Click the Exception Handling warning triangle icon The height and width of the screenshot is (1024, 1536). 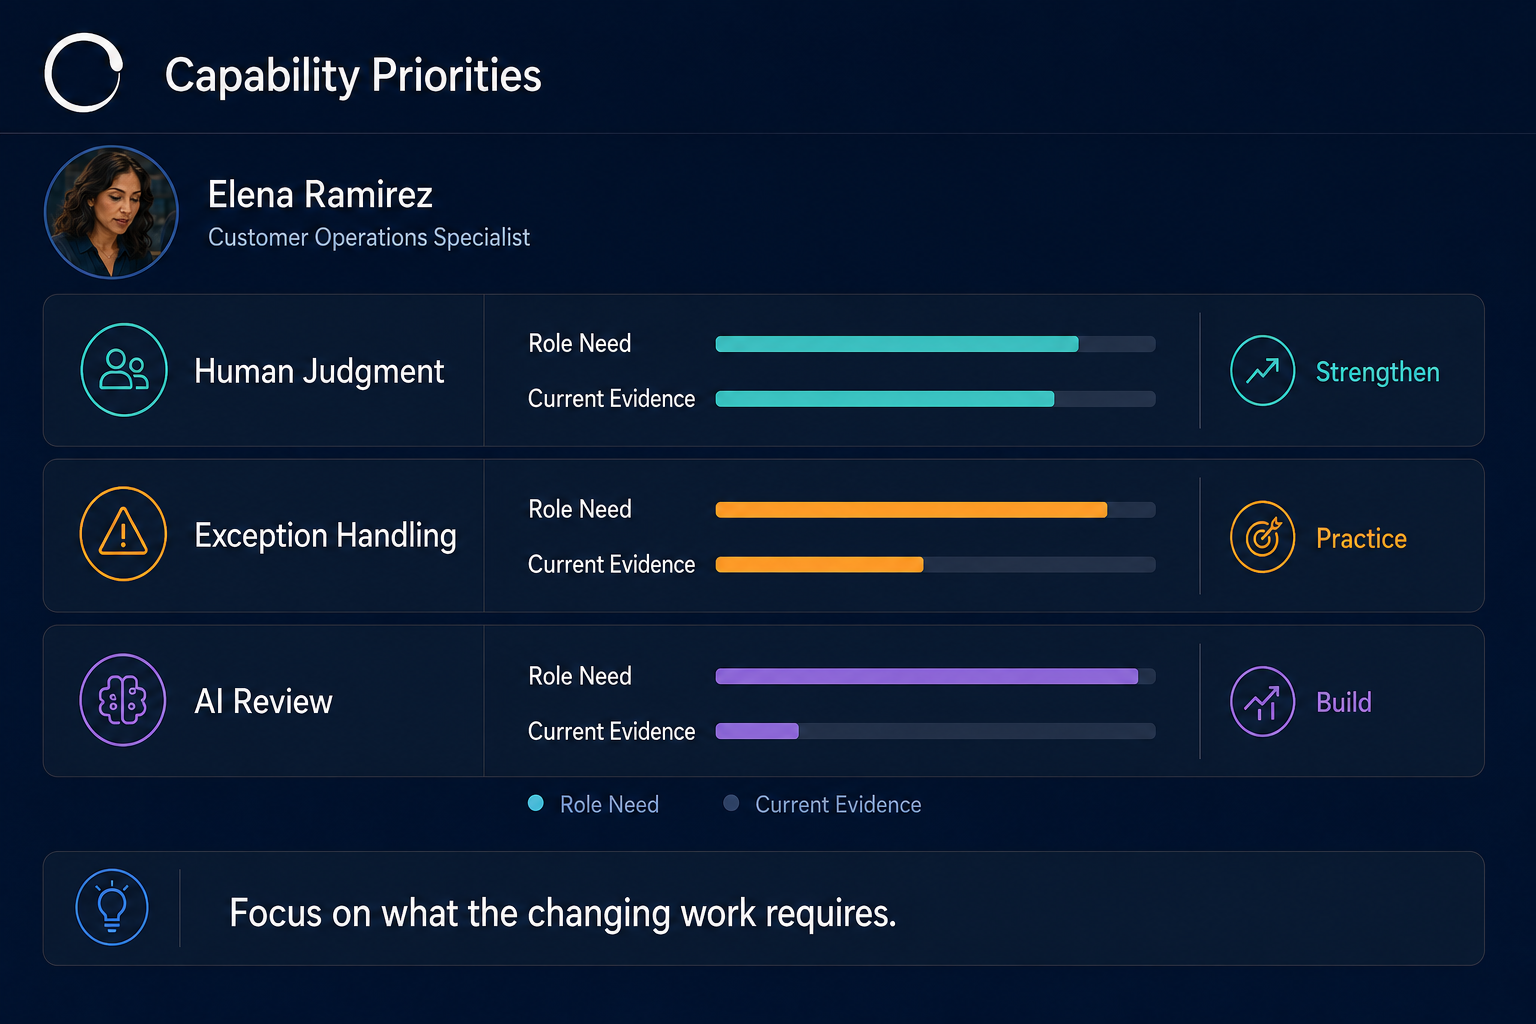point(123,534)
